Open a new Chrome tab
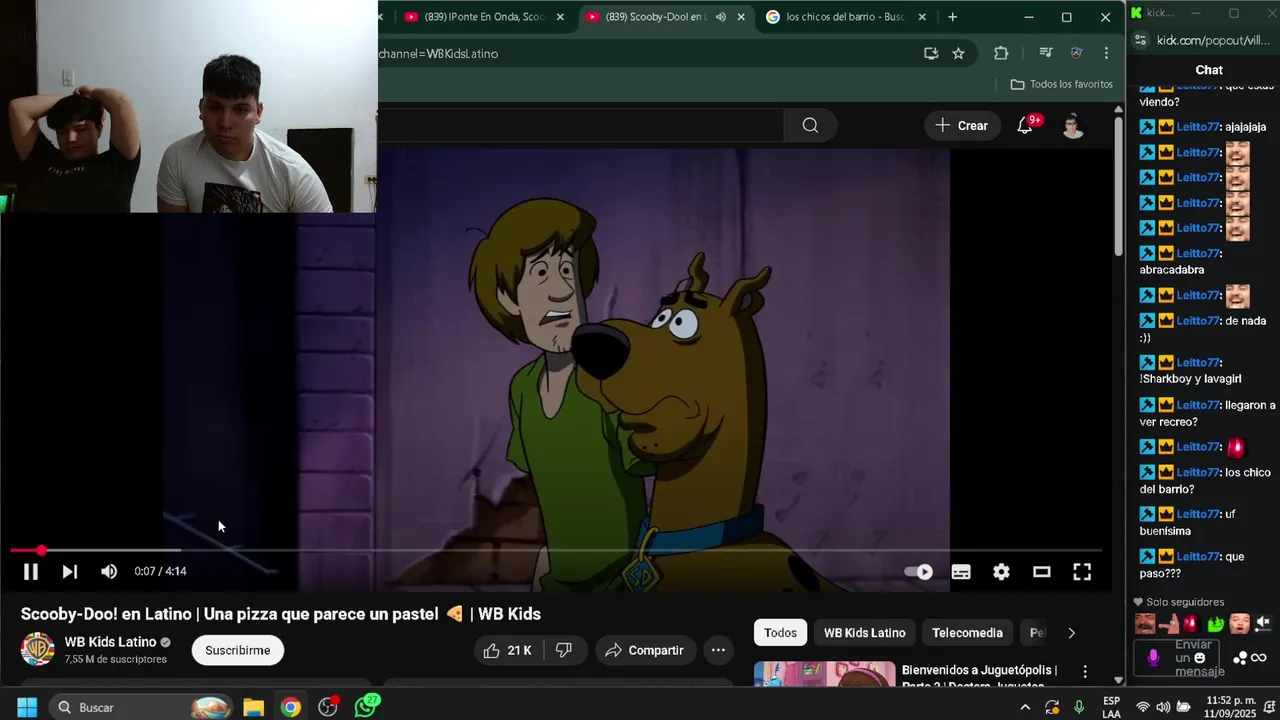Image resolution: width=1280 pixels, height=720 pixels. [x=952, y=17]
